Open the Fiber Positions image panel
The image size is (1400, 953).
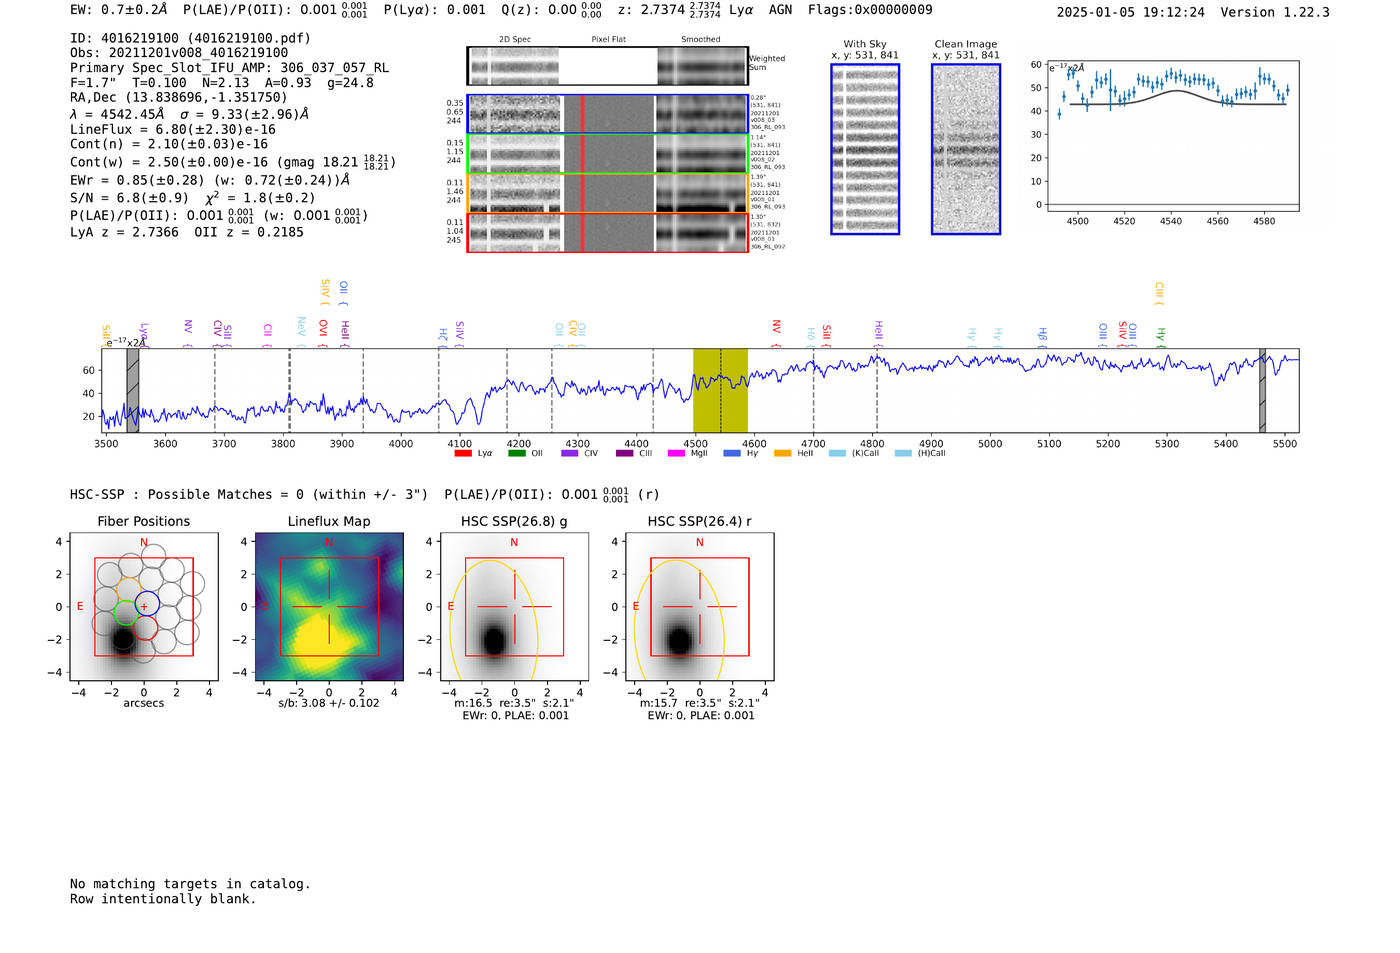[x=144, y=607]
